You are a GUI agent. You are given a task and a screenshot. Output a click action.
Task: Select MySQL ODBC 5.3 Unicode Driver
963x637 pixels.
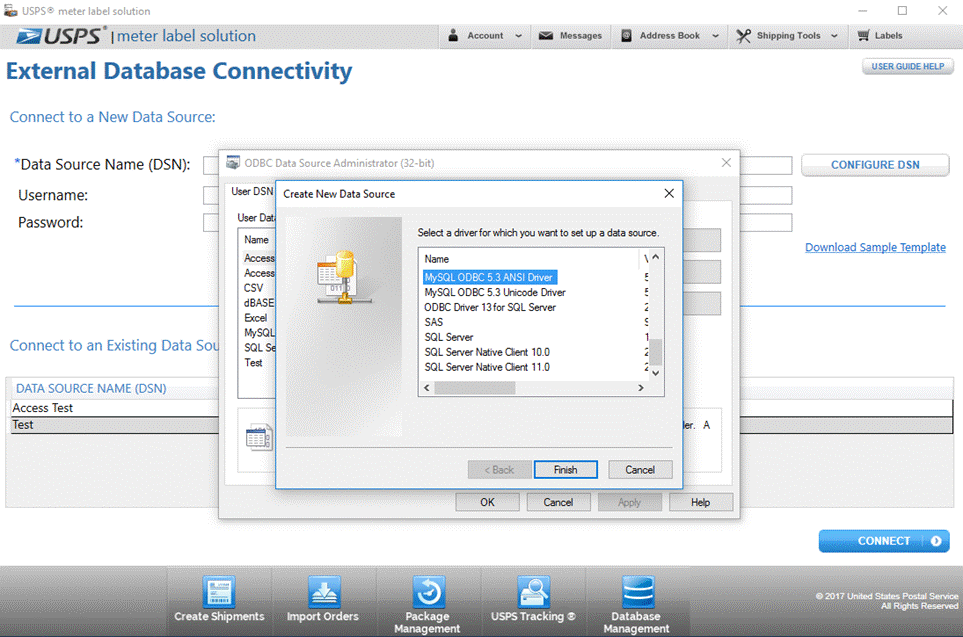point(495,292)
